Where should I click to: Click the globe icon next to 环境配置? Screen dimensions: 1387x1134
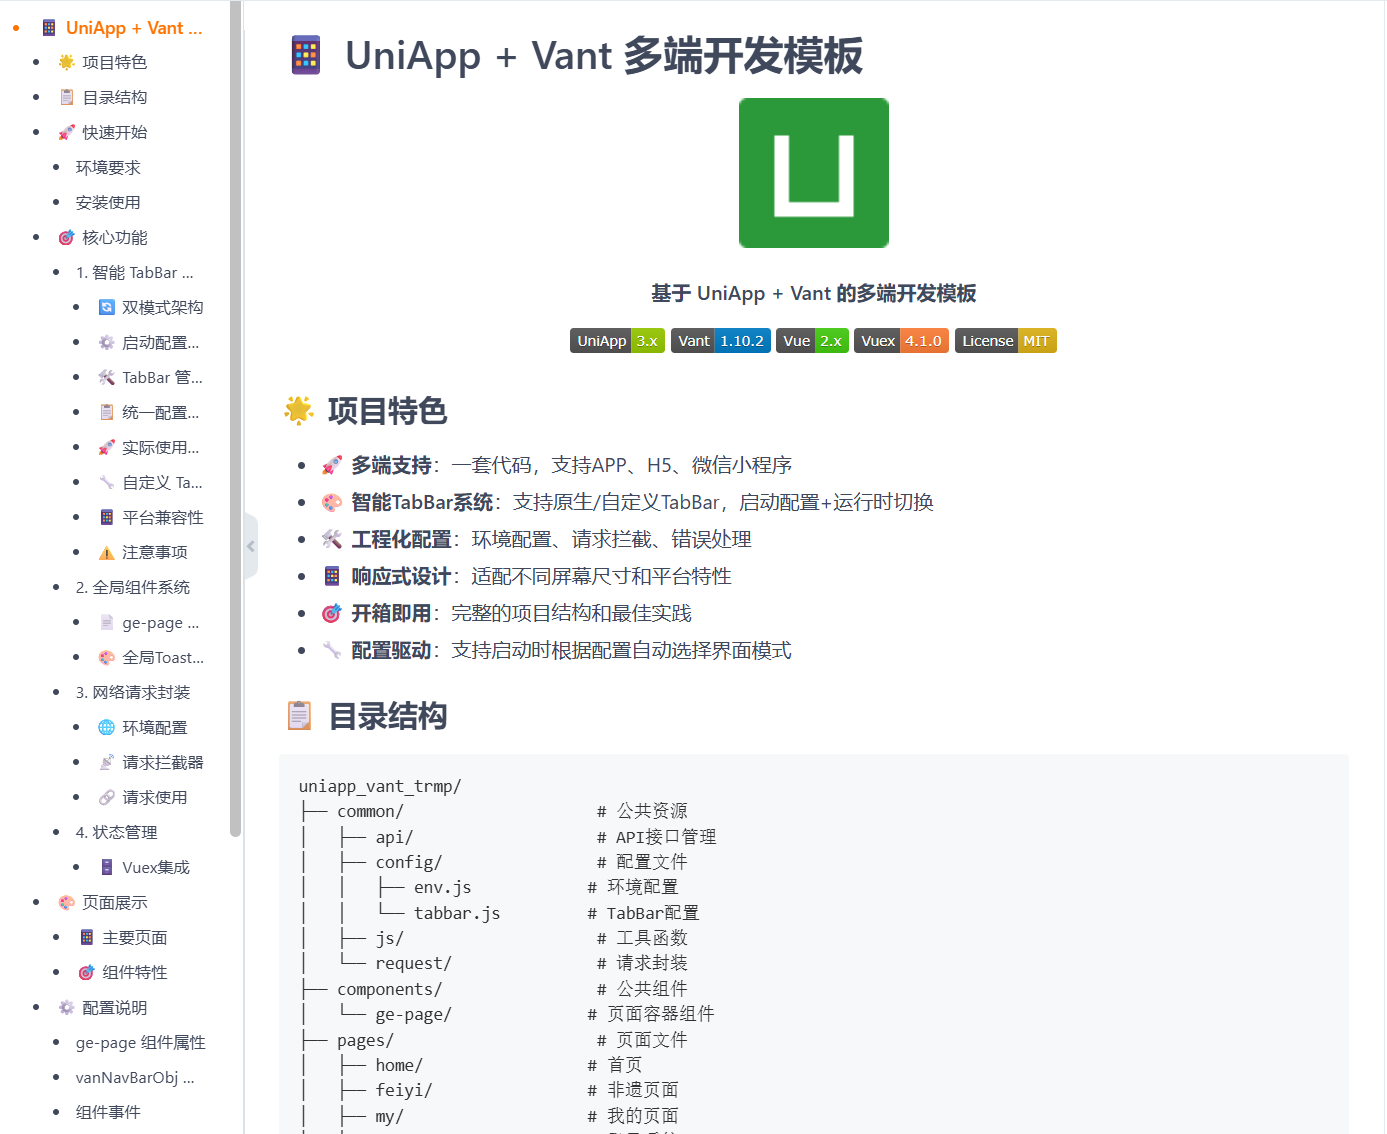tap(106, 727)
